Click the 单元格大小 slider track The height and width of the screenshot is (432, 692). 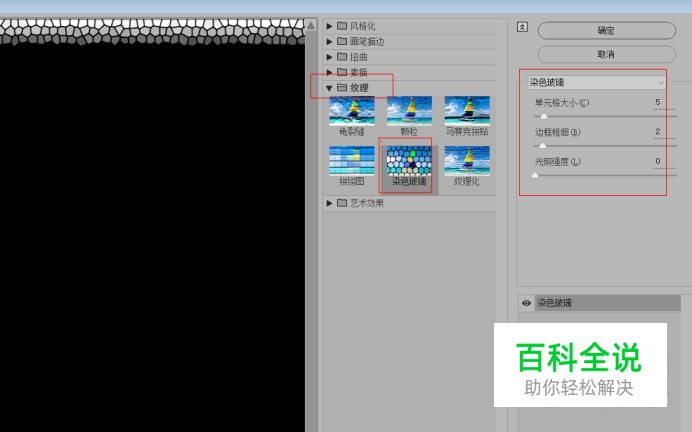(605, 116)
